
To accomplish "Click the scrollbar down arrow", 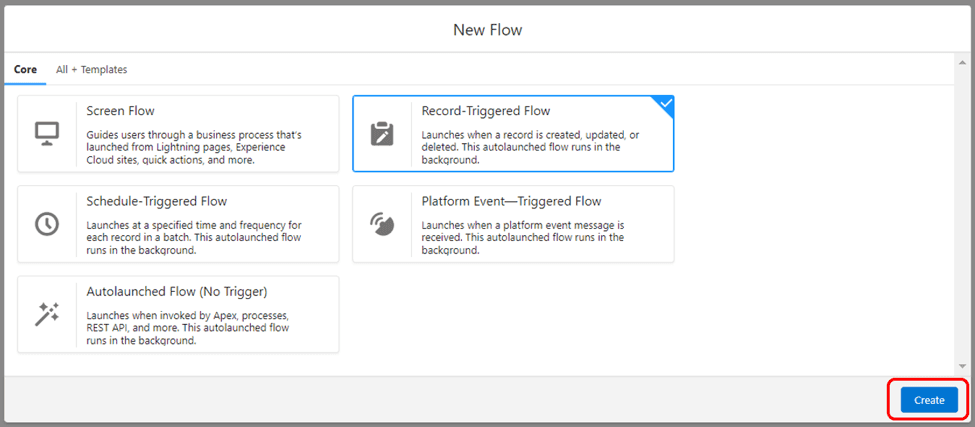I will pyautogui.click(x=963, y=366).
